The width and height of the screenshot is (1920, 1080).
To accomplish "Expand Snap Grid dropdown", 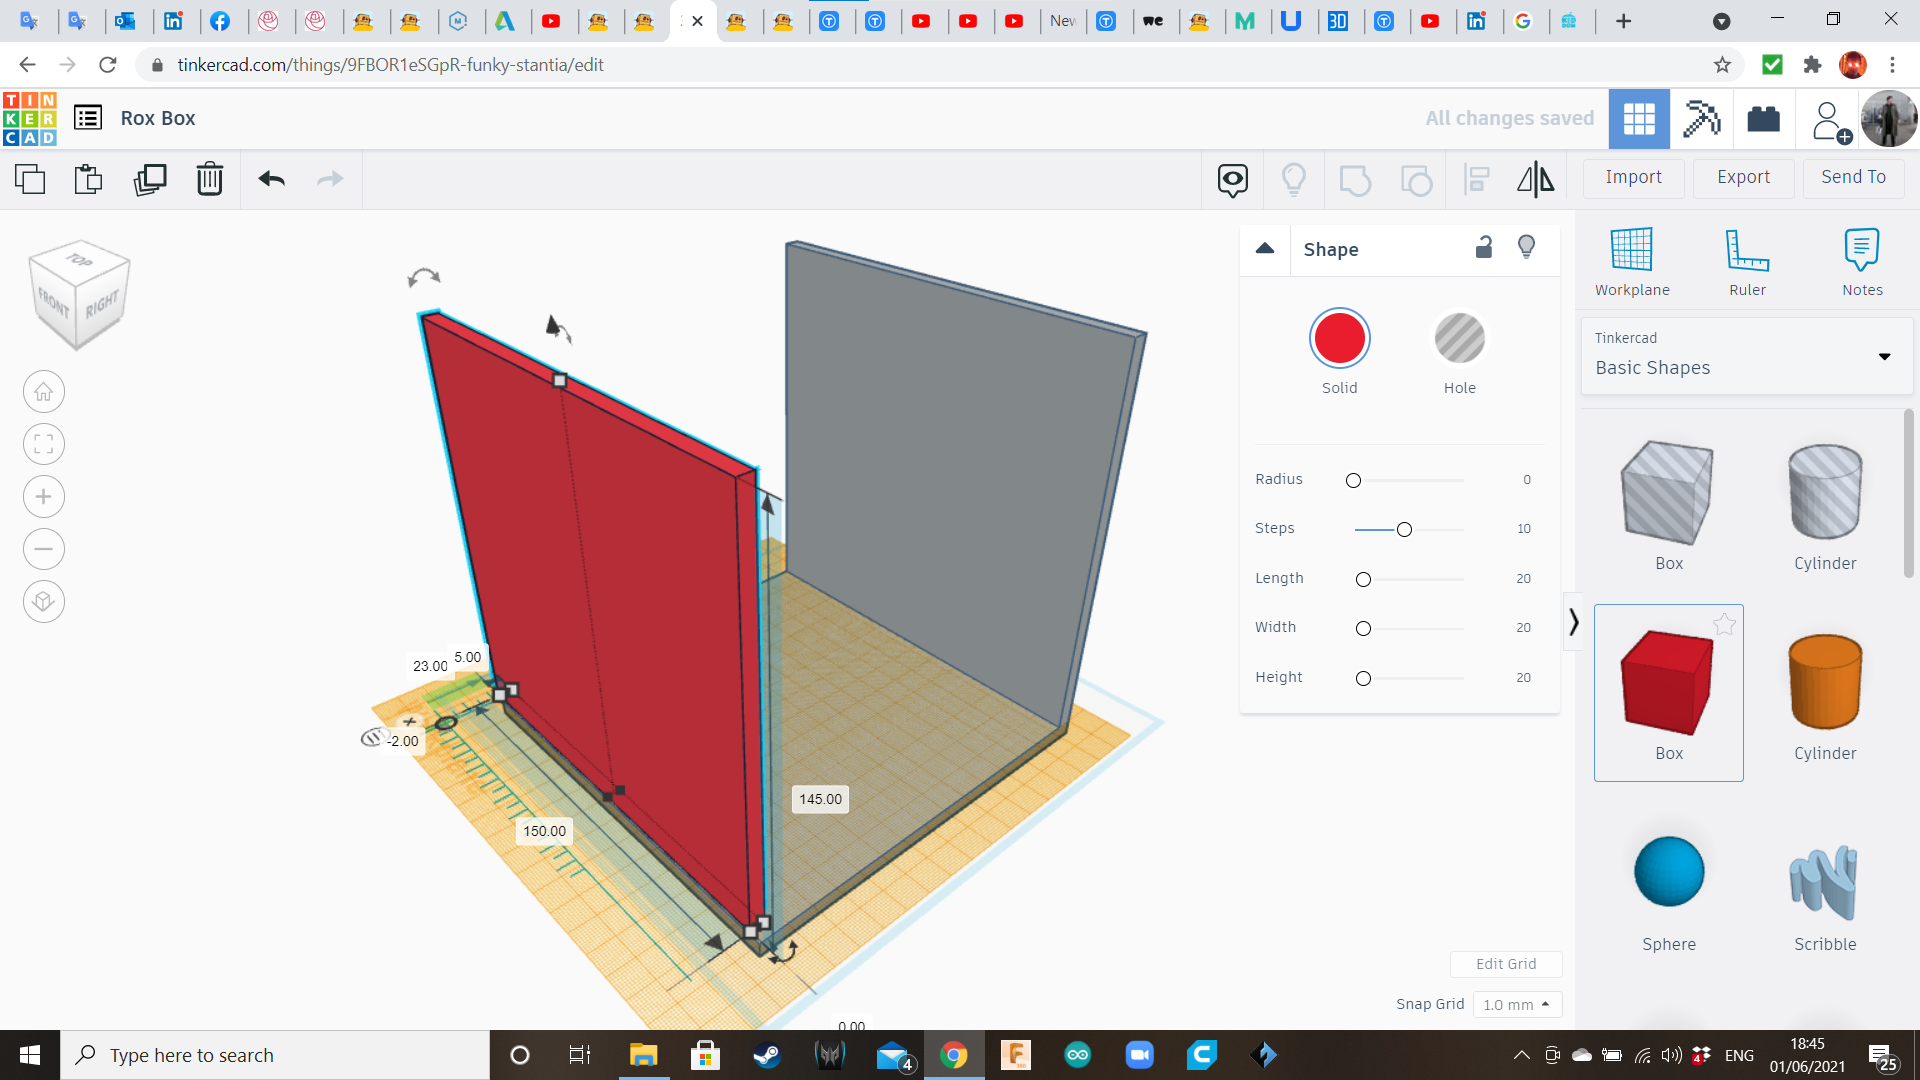I will 1514,1004.
